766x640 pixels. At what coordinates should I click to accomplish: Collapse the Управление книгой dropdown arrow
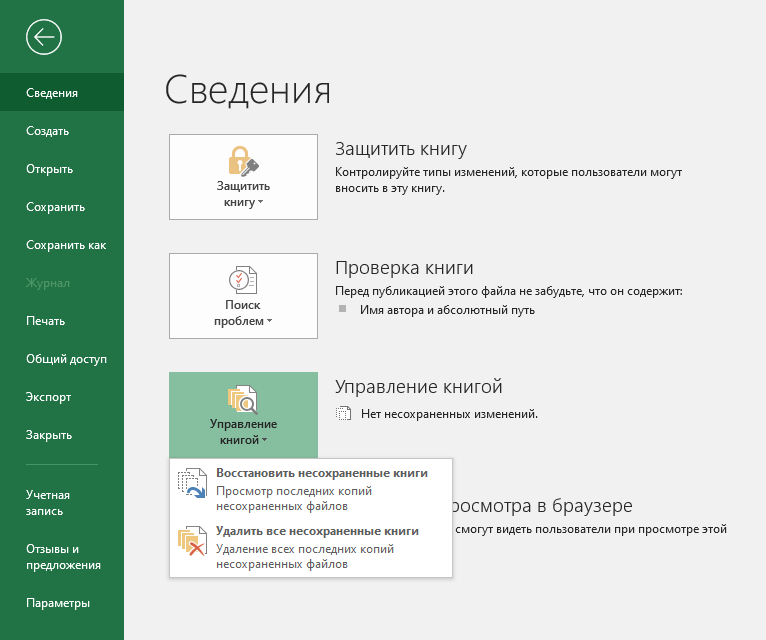click(264, 440)
